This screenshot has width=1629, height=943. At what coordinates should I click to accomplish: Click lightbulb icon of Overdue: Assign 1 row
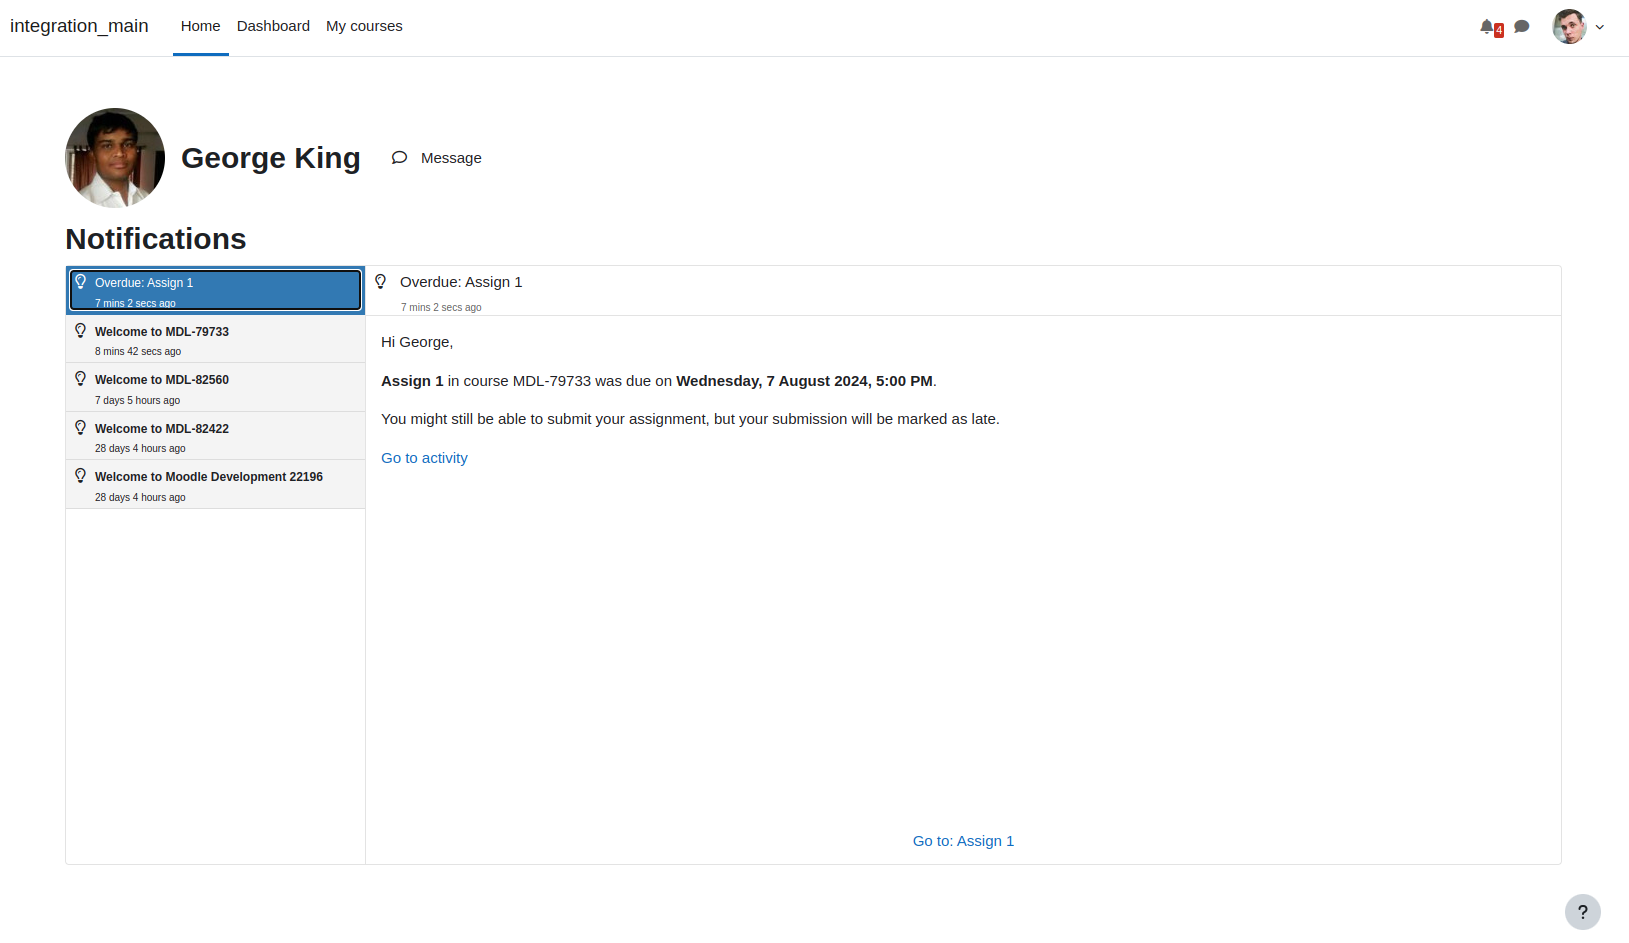(x=81, y=282)
